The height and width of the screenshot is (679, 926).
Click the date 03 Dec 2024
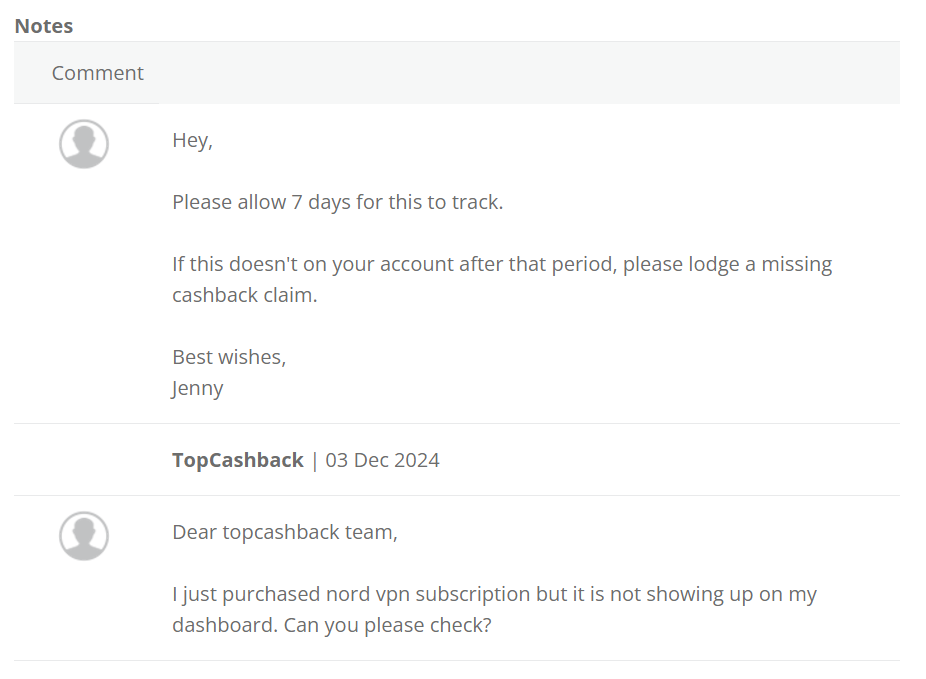tap(383, 461)
